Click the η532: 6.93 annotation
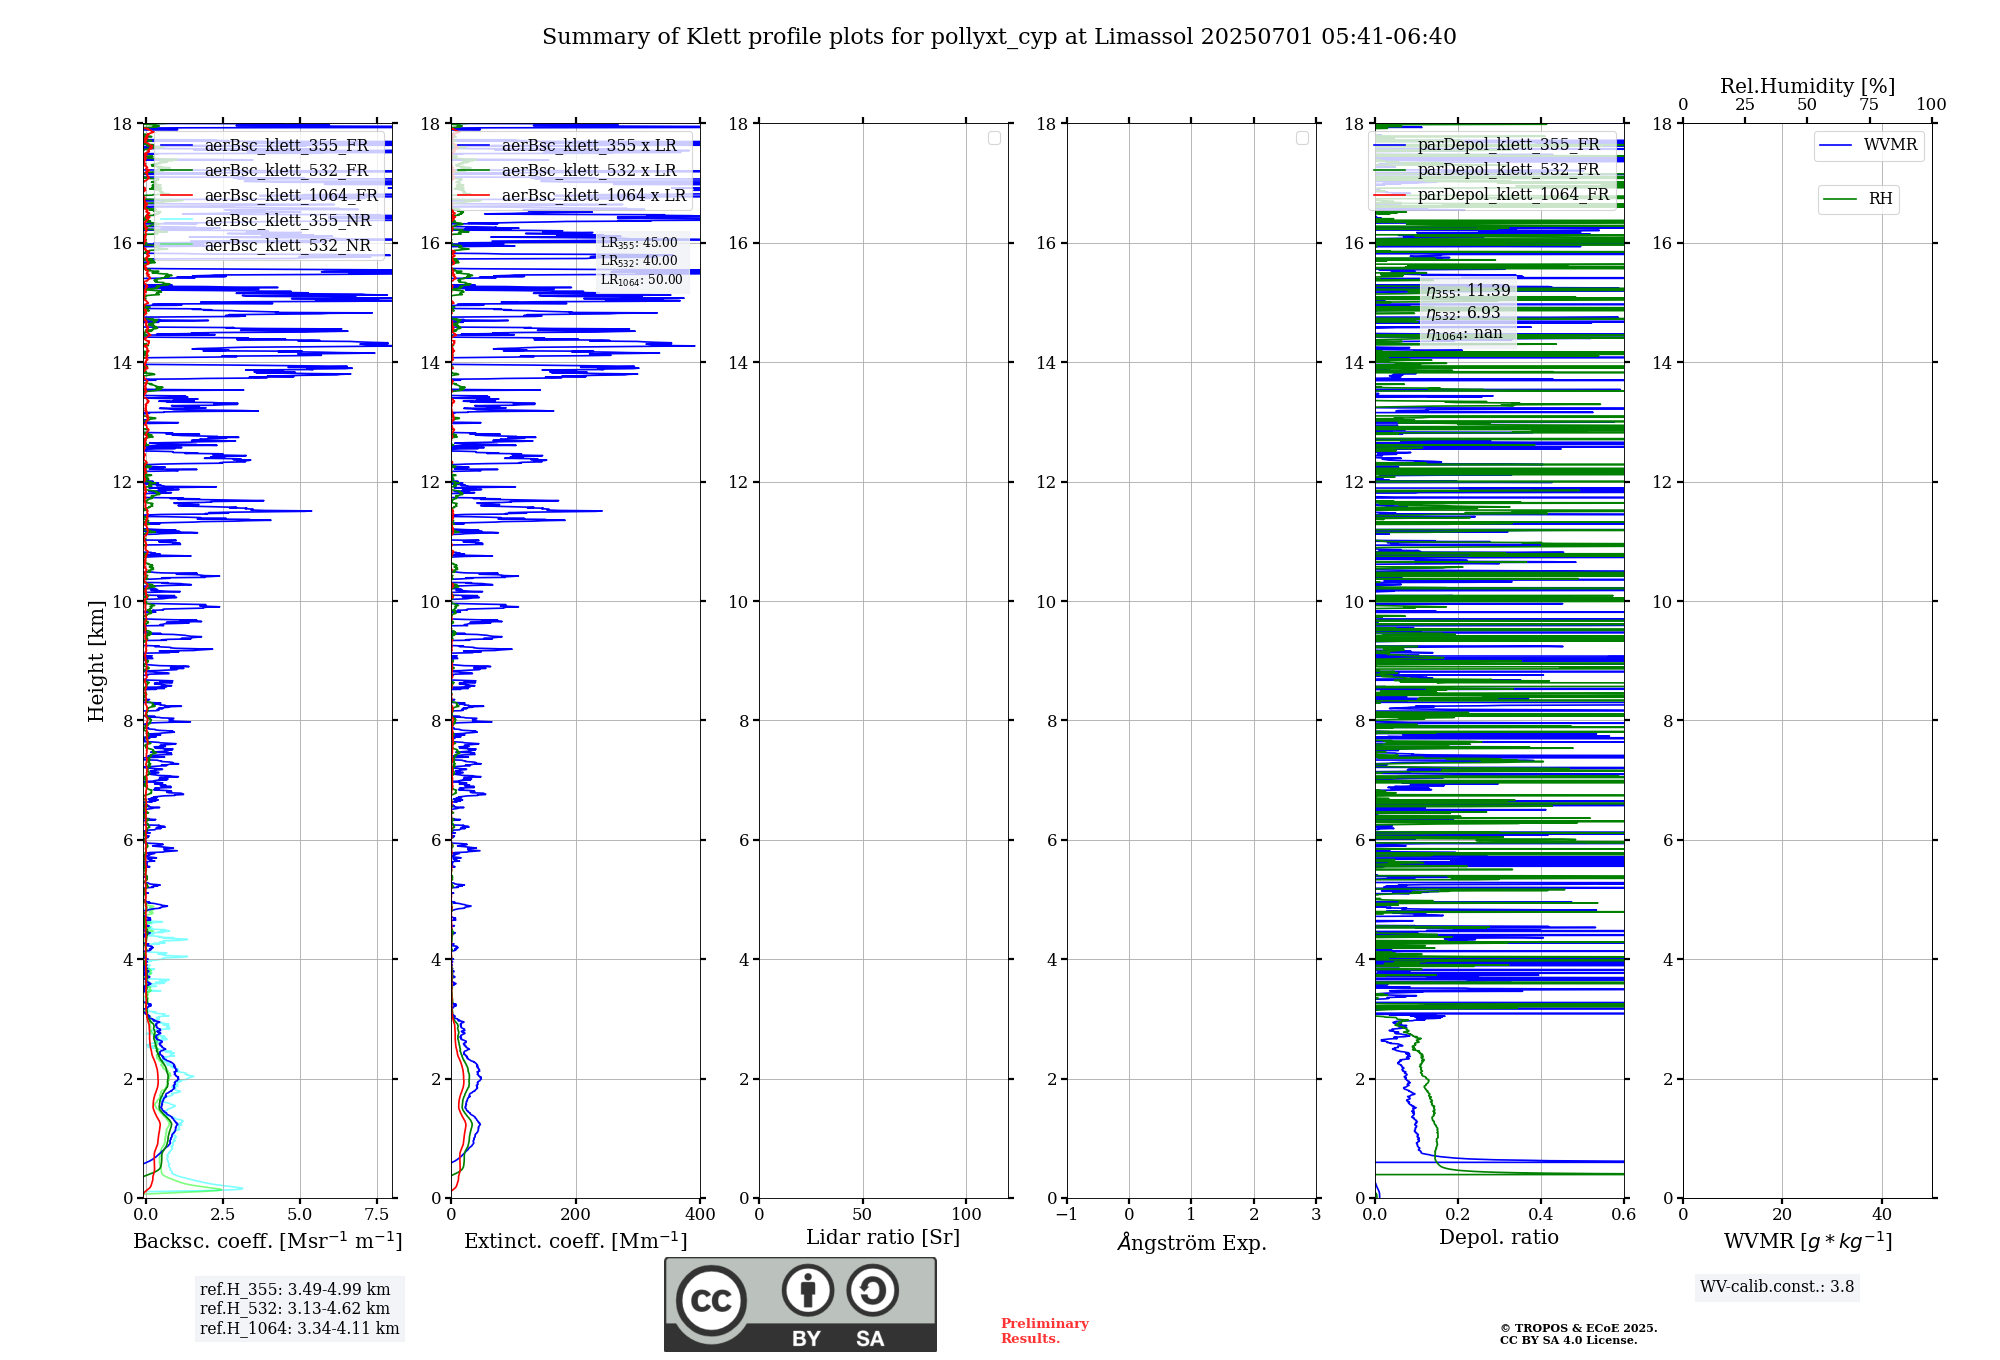 click(x=1463, y=313)
